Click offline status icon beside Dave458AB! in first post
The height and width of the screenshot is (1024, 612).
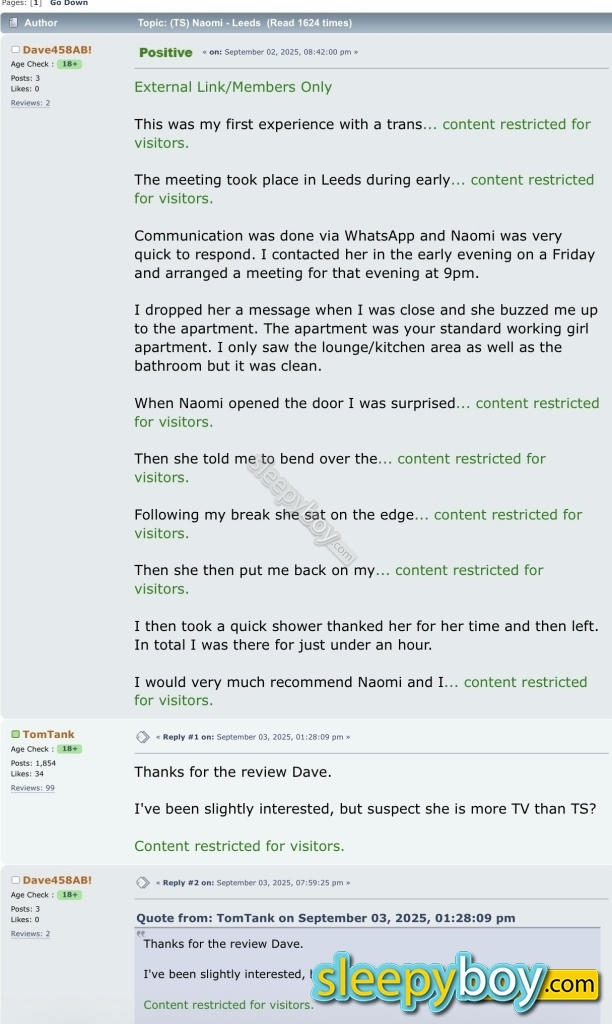[x=15, y=49]
